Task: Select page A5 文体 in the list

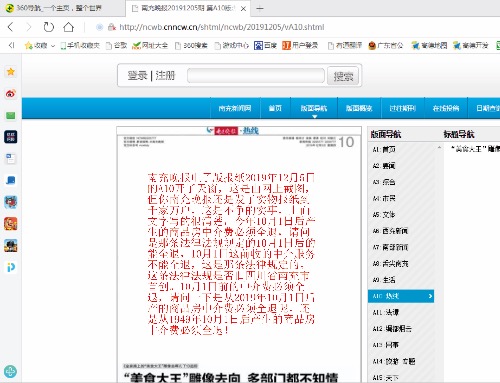Action: coord(401,215)
